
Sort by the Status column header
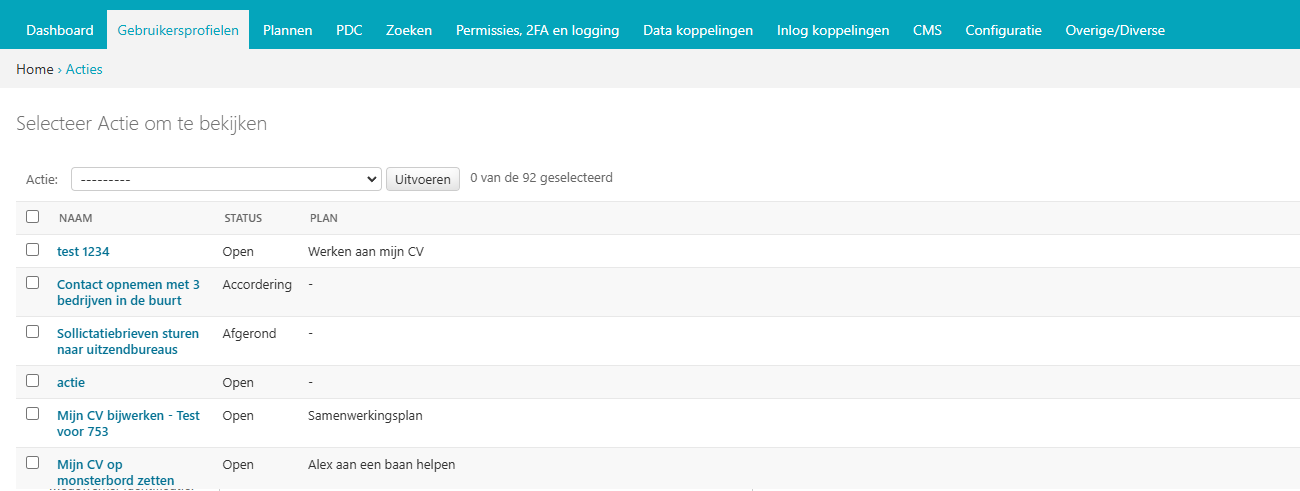click(x=243, y=218)
